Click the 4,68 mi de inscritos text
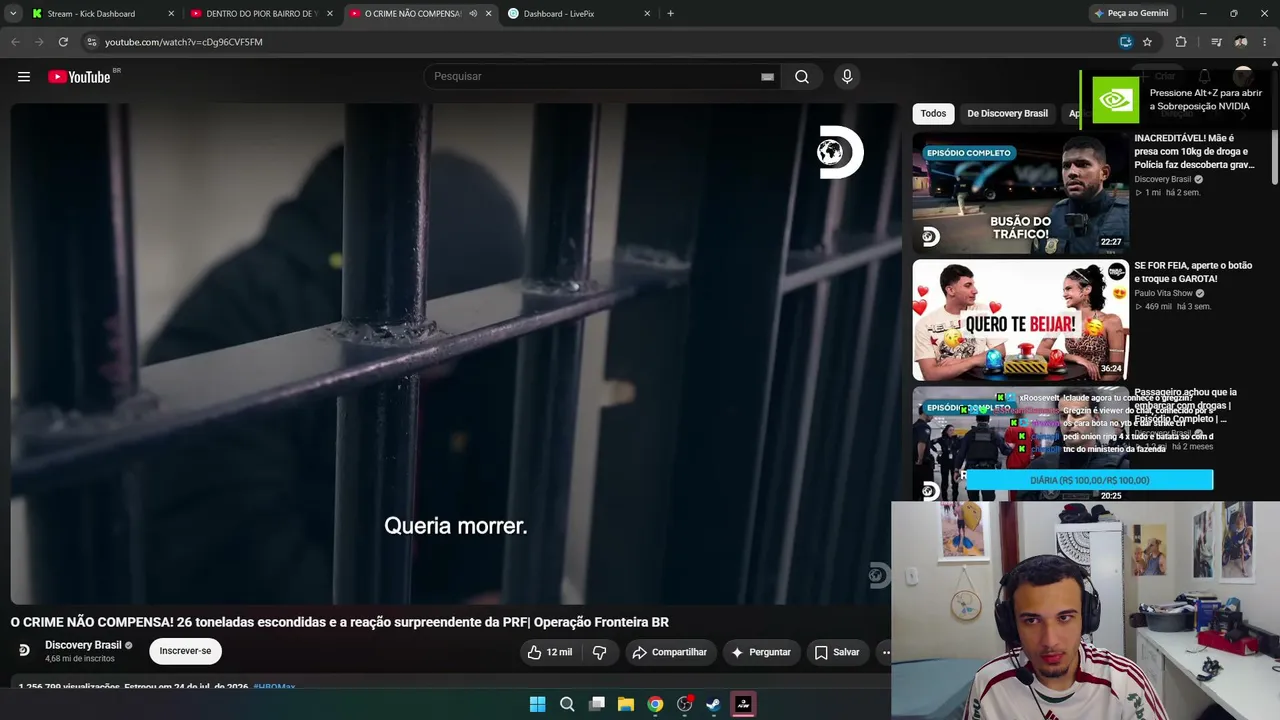The width and height of the screenshot is (1280, 720). pos(80,659)
